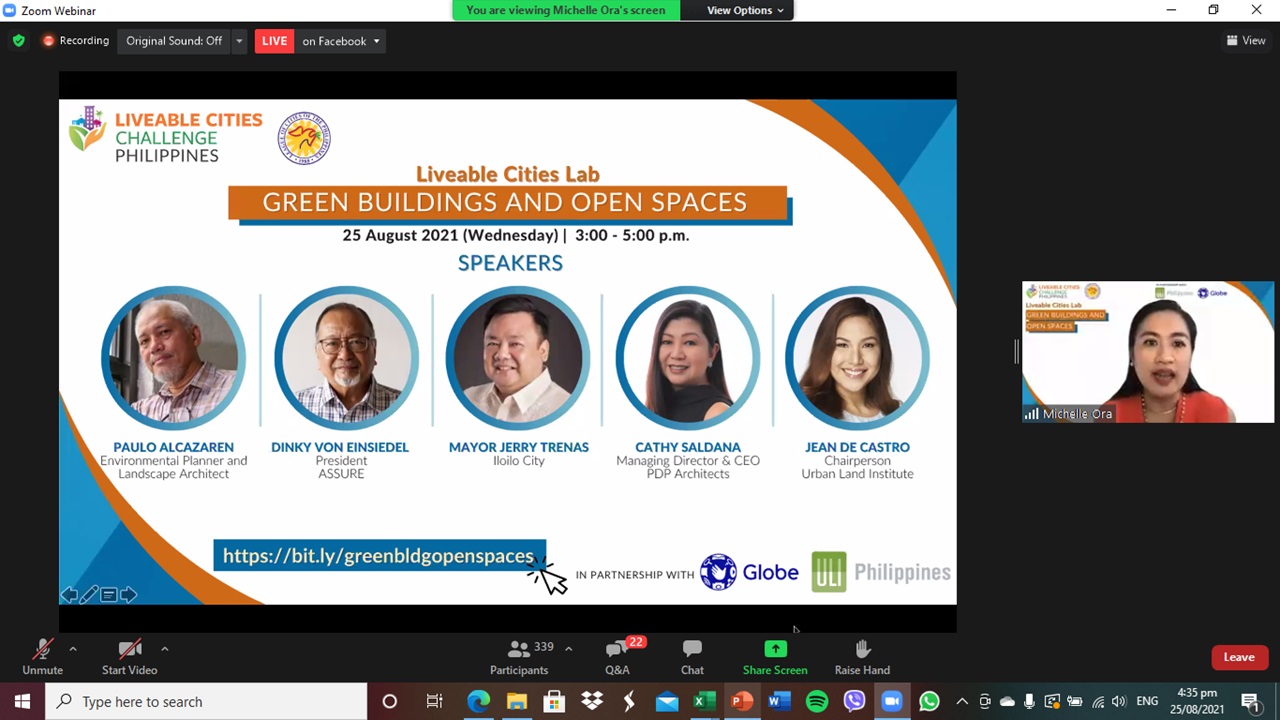The image size is (1280, 720).
Task: Click the pen annotation icon on slide
Action: (89, 595)
